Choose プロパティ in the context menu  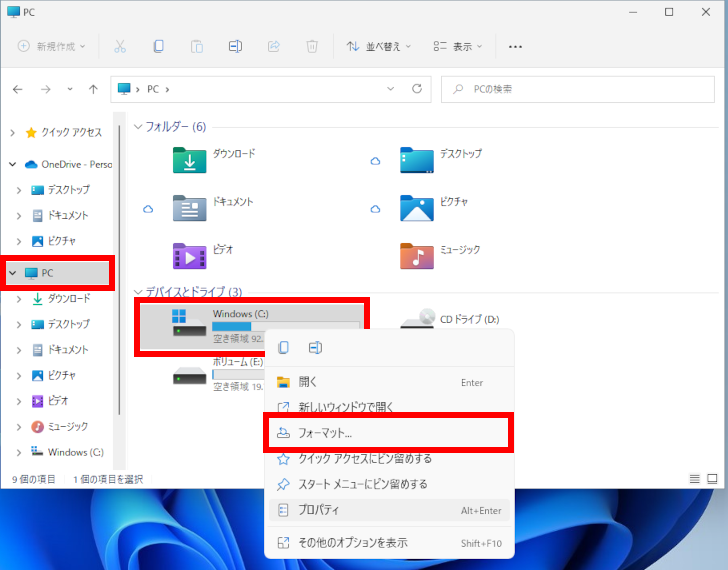(x=389, y=510)
